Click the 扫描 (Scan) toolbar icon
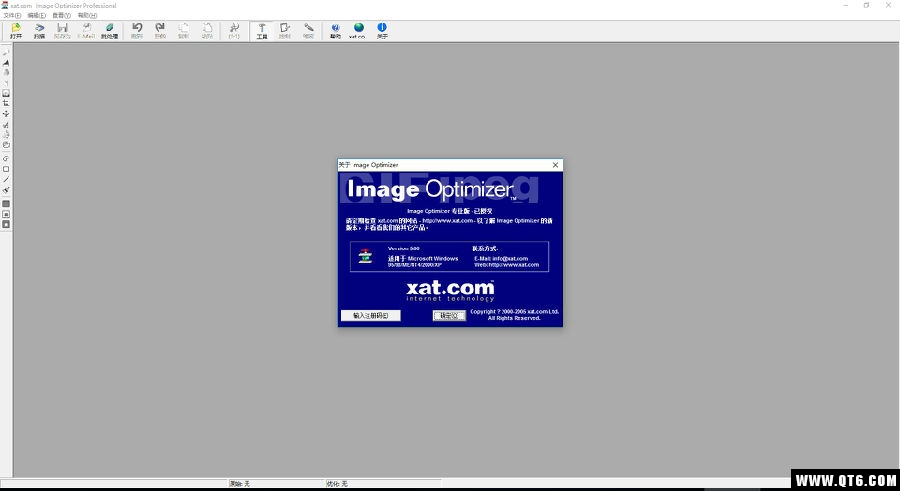900x491 pixels. [x=39, y=30]
